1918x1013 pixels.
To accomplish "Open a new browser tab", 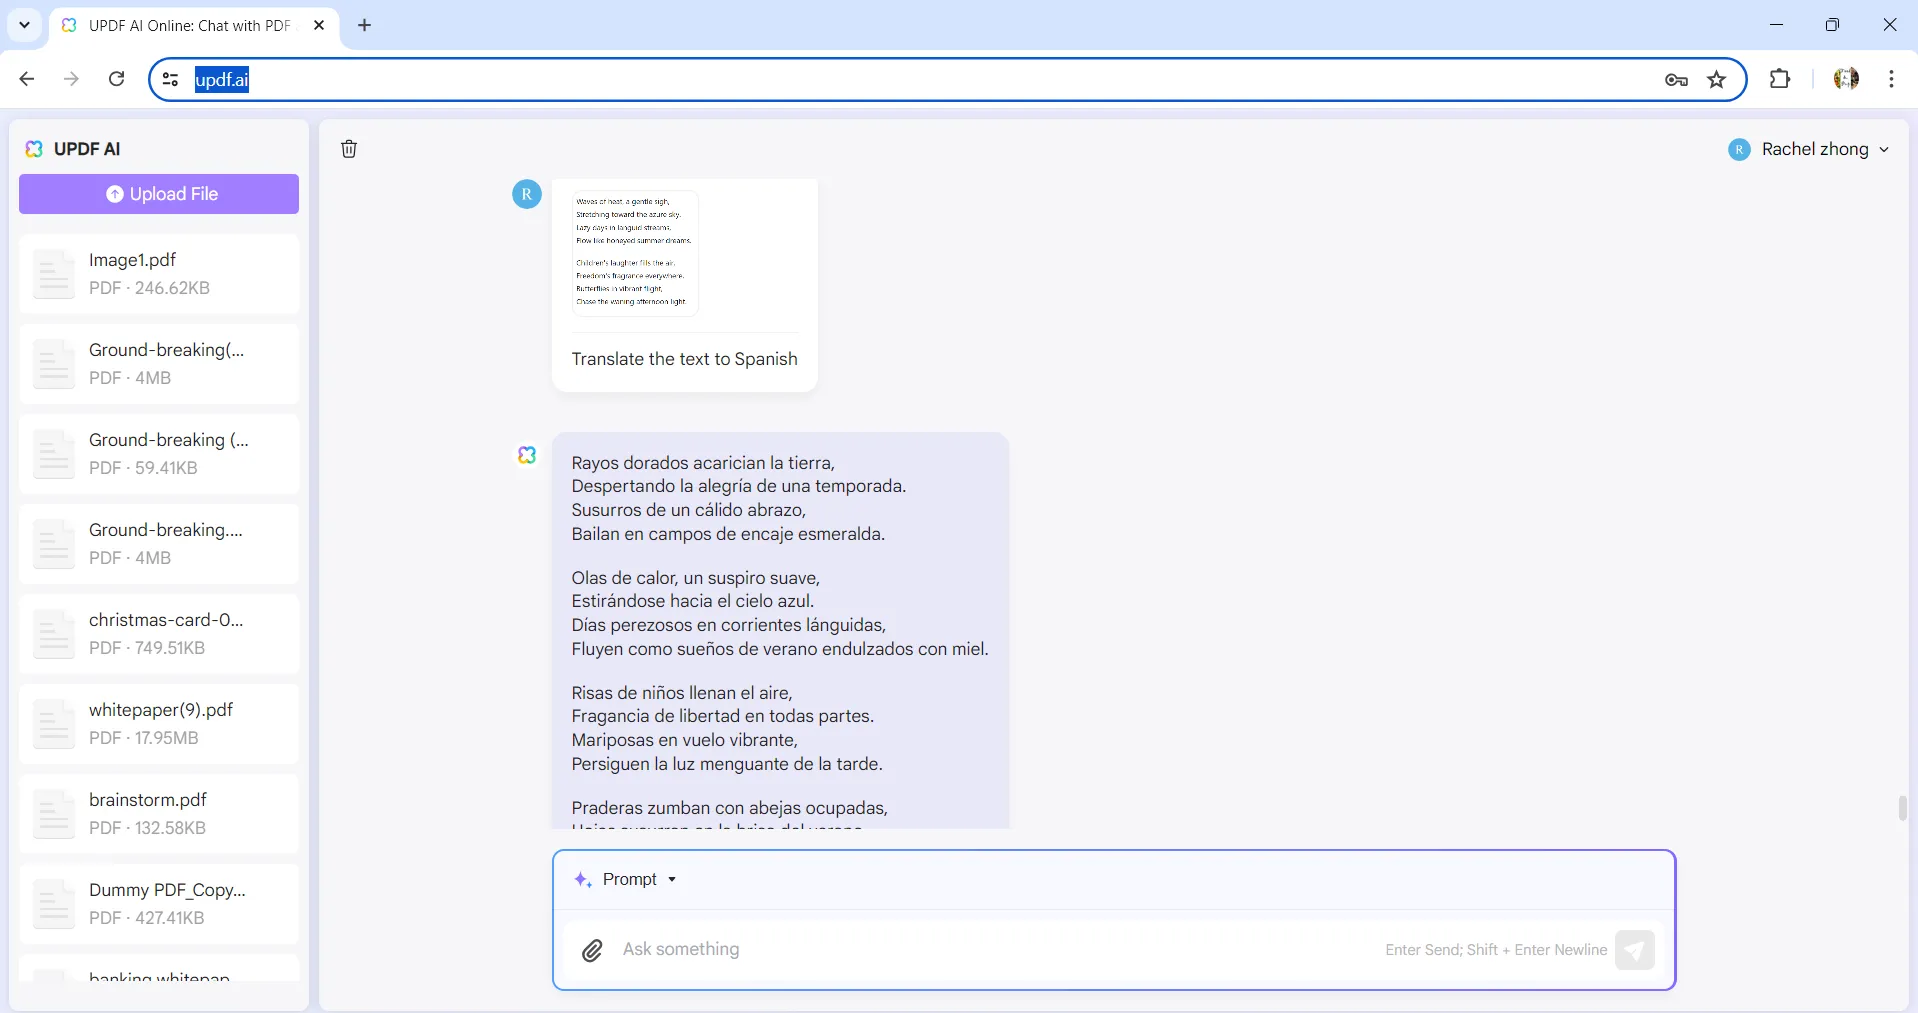I will pyautogui.click(x=365, y=25).
